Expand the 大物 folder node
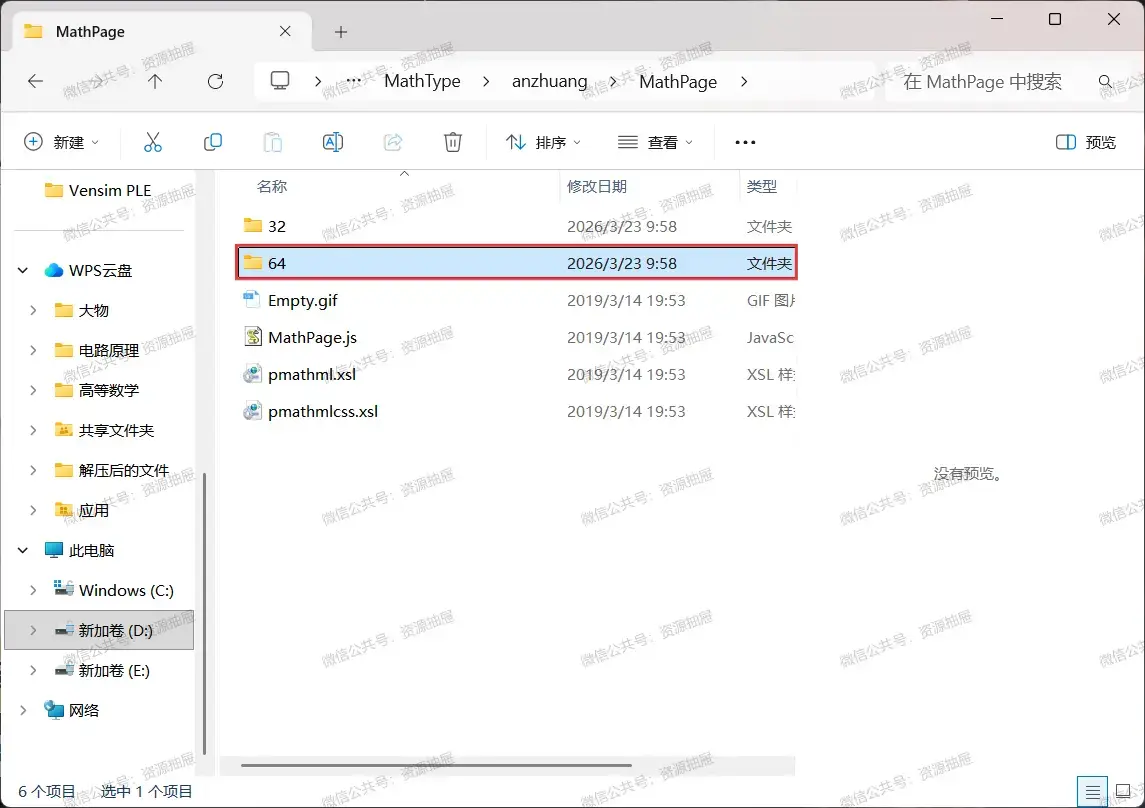This screenshot has width=1145, height=808. click(33, 310)
